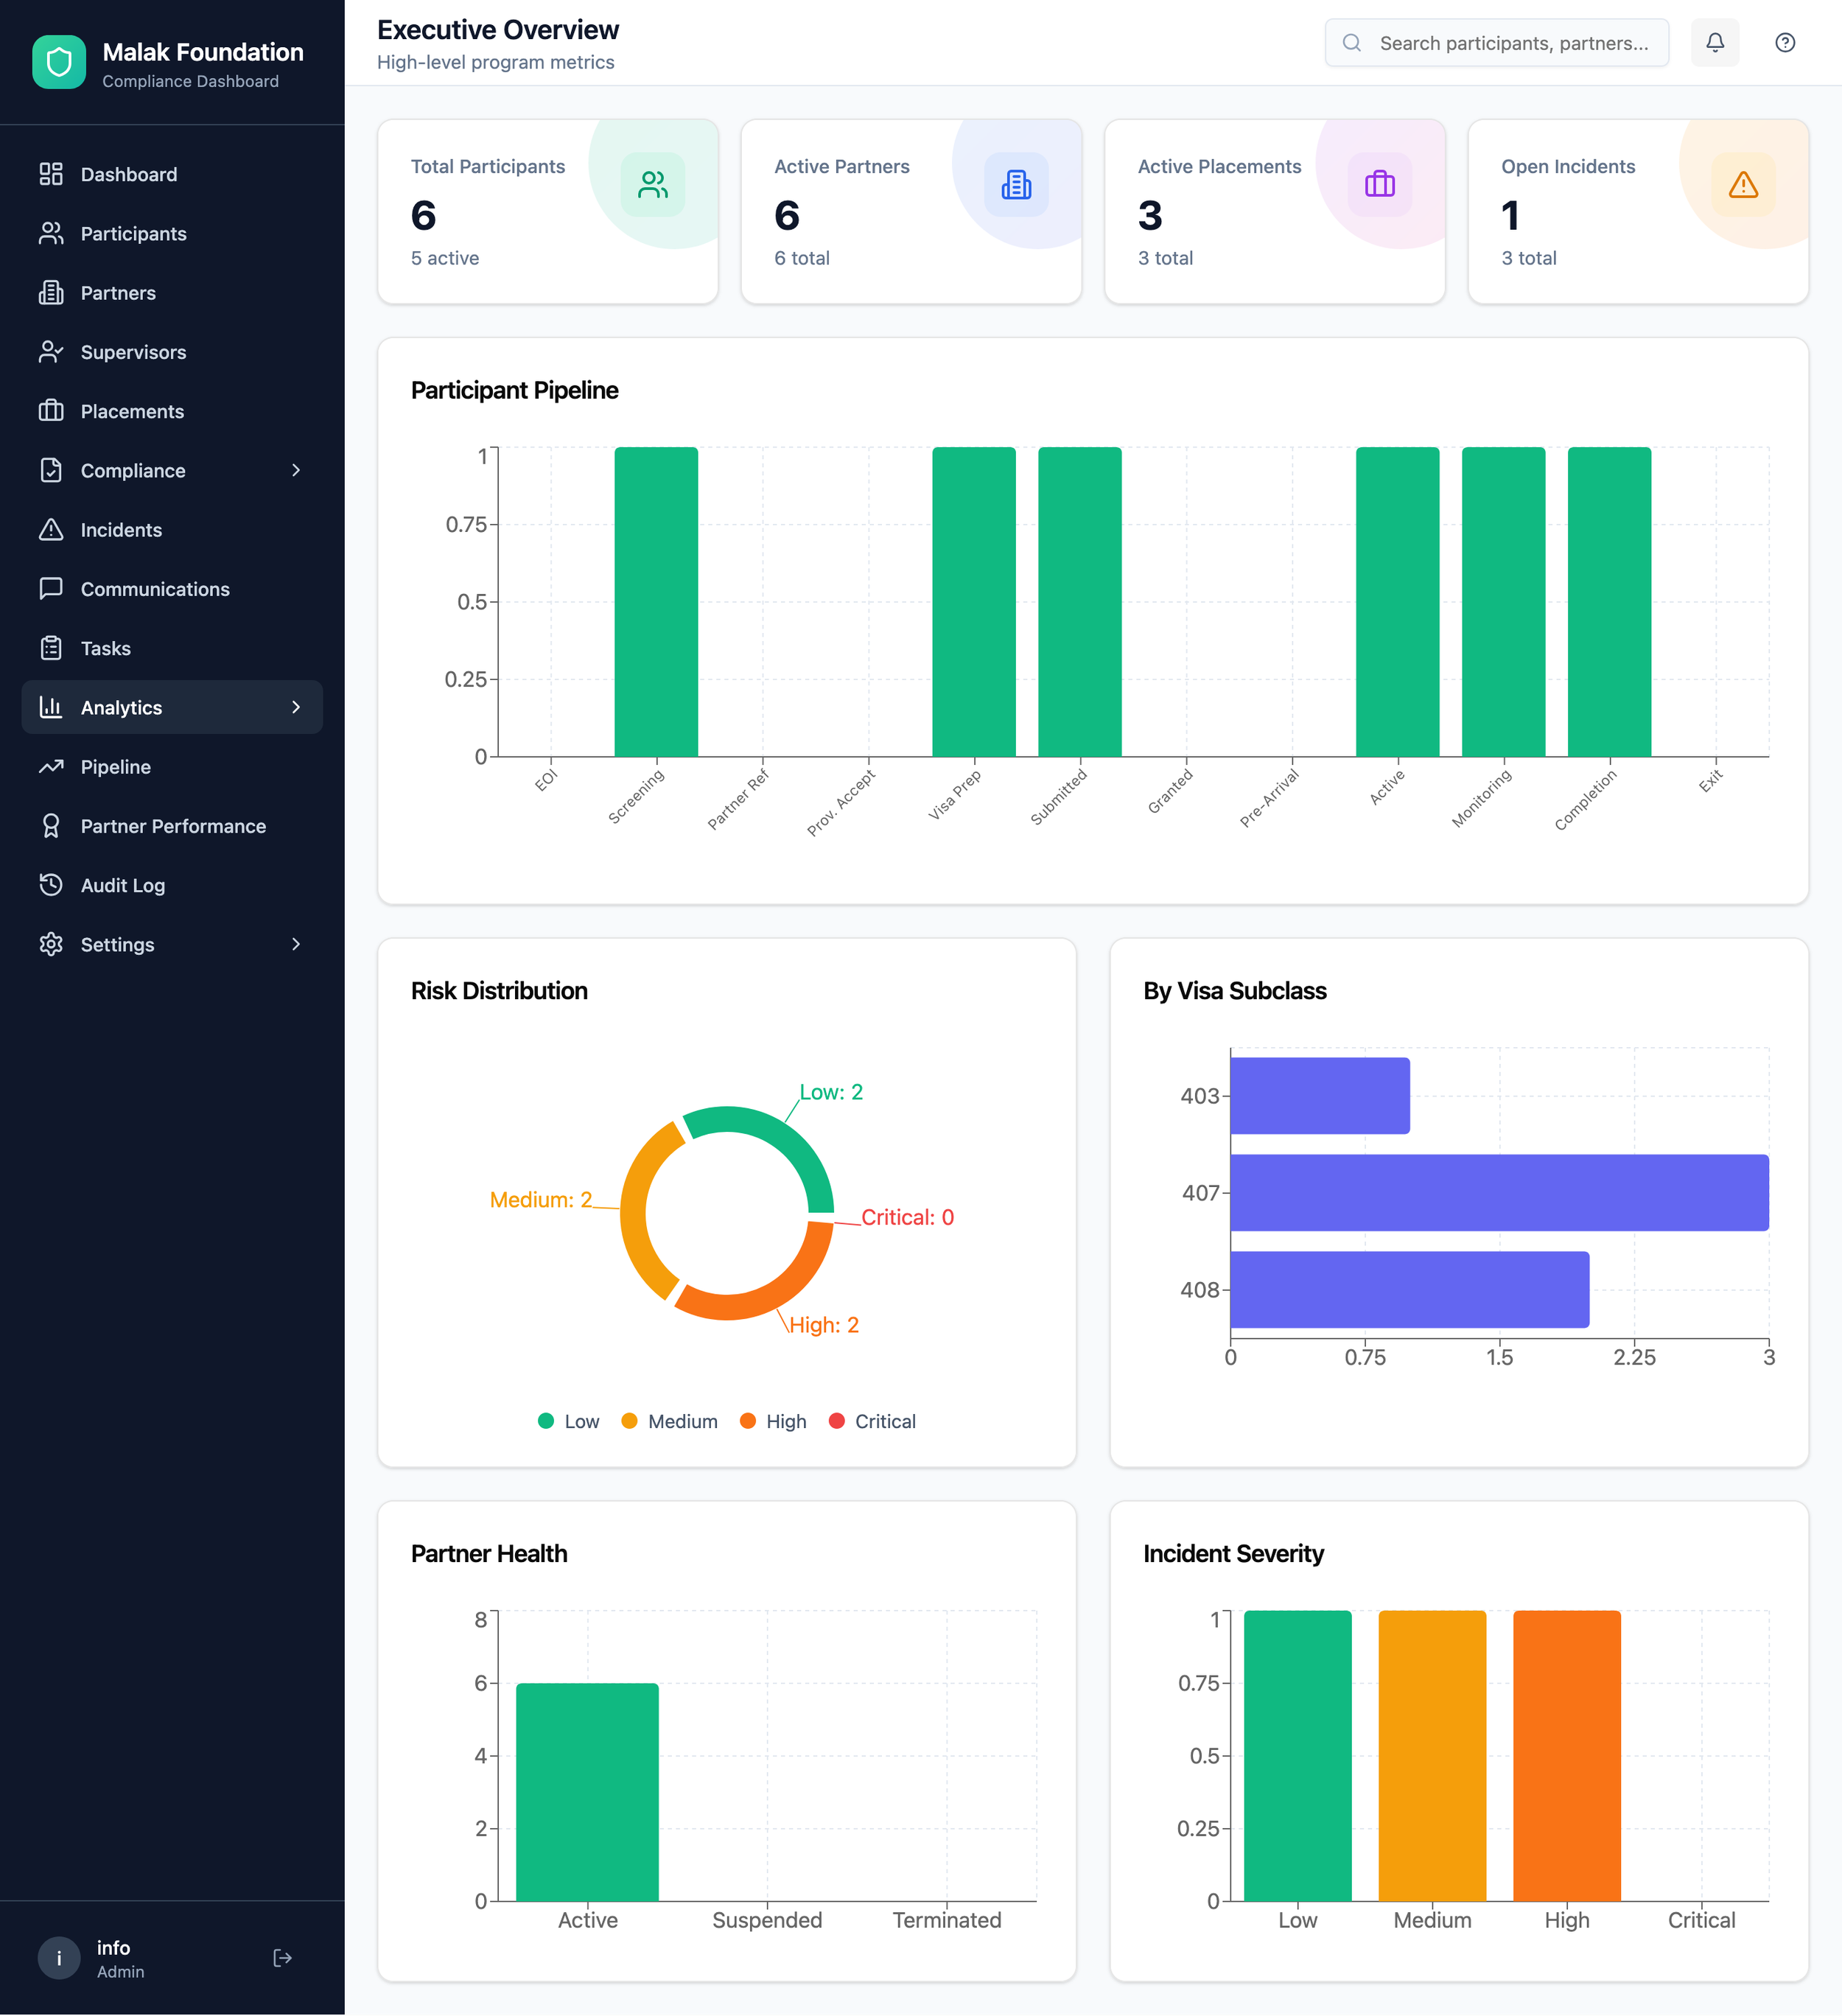The width and height of the screenshot is (1842, 2016).
Task: Click the Malak Foundation shield logo
Action: point(59,62)
